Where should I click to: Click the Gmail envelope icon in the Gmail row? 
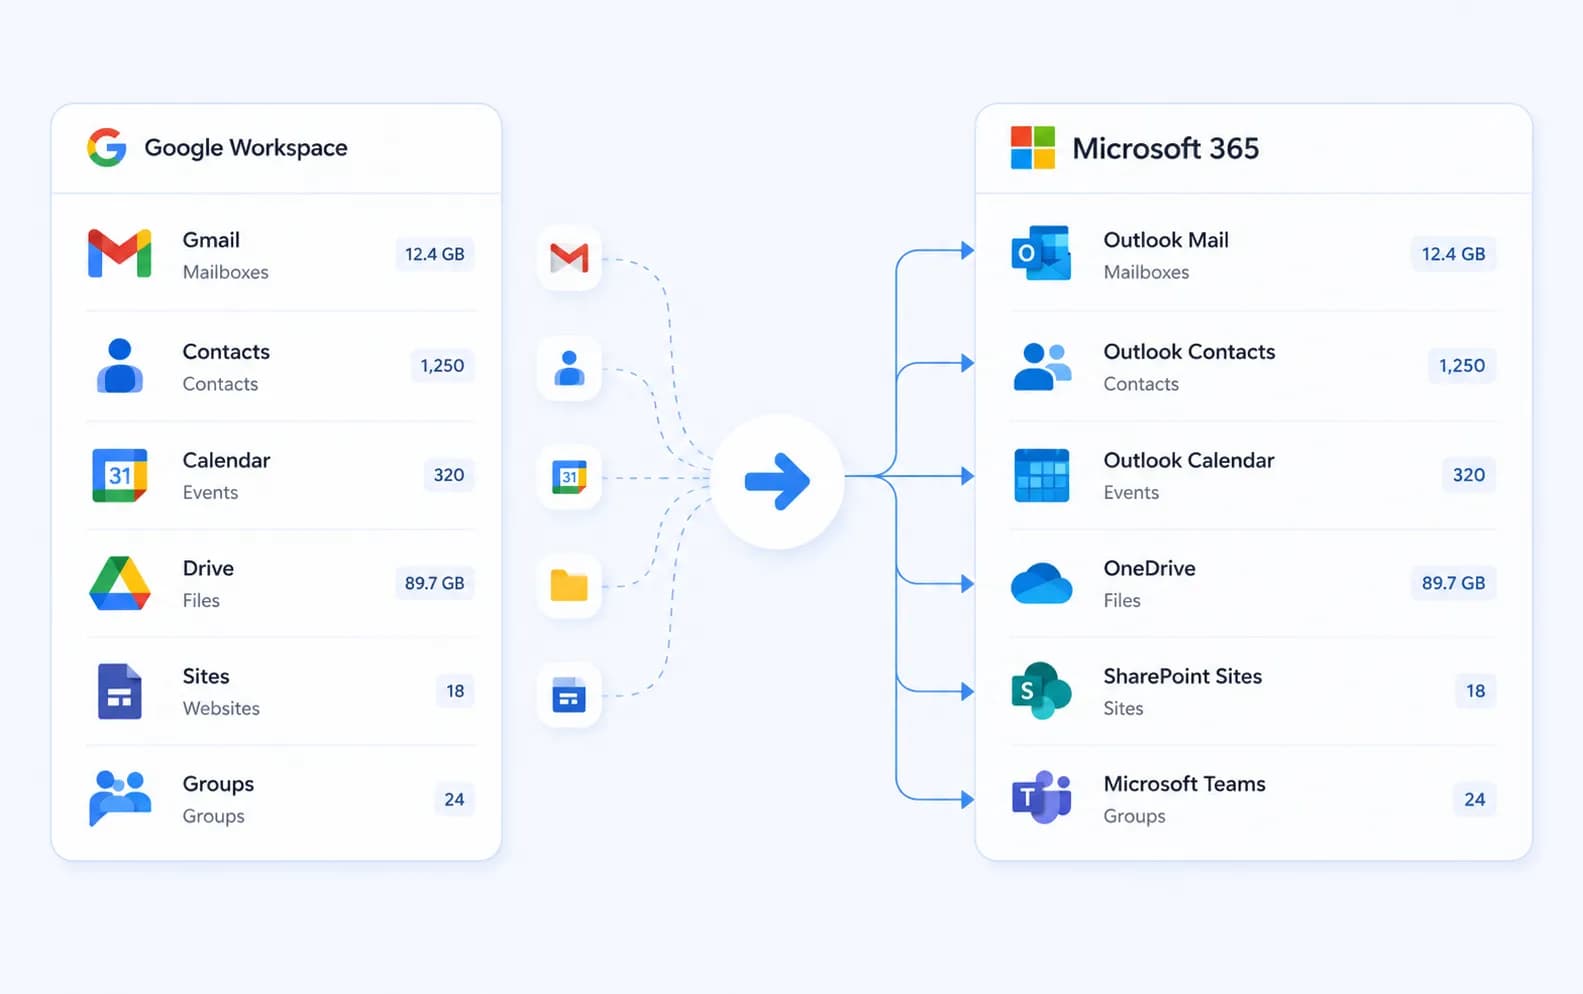120,254
